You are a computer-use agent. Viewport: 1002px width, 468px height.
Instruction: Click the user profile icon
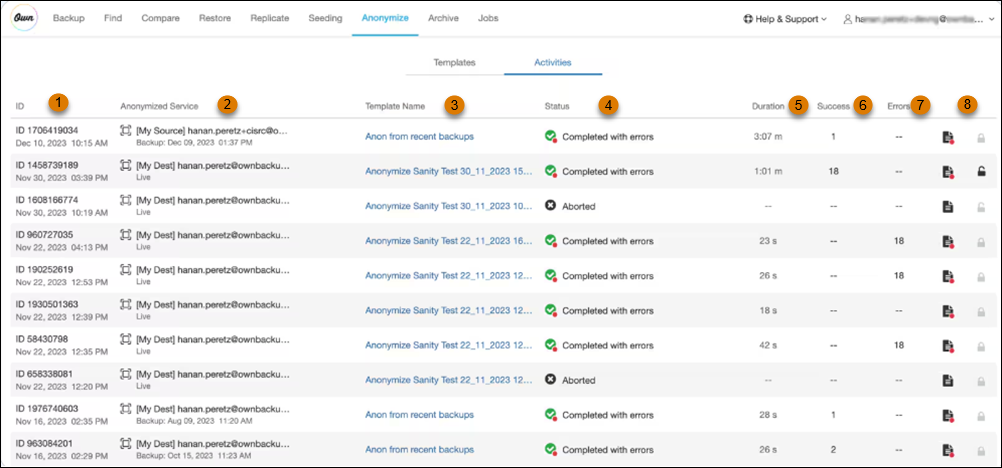coord(848,19)
